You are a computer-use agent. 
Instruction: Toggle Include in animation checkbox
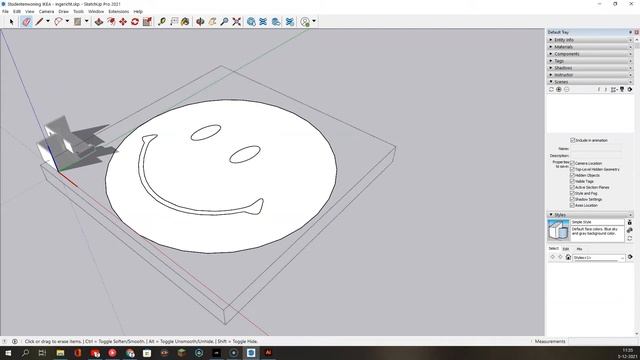[572, 140]
